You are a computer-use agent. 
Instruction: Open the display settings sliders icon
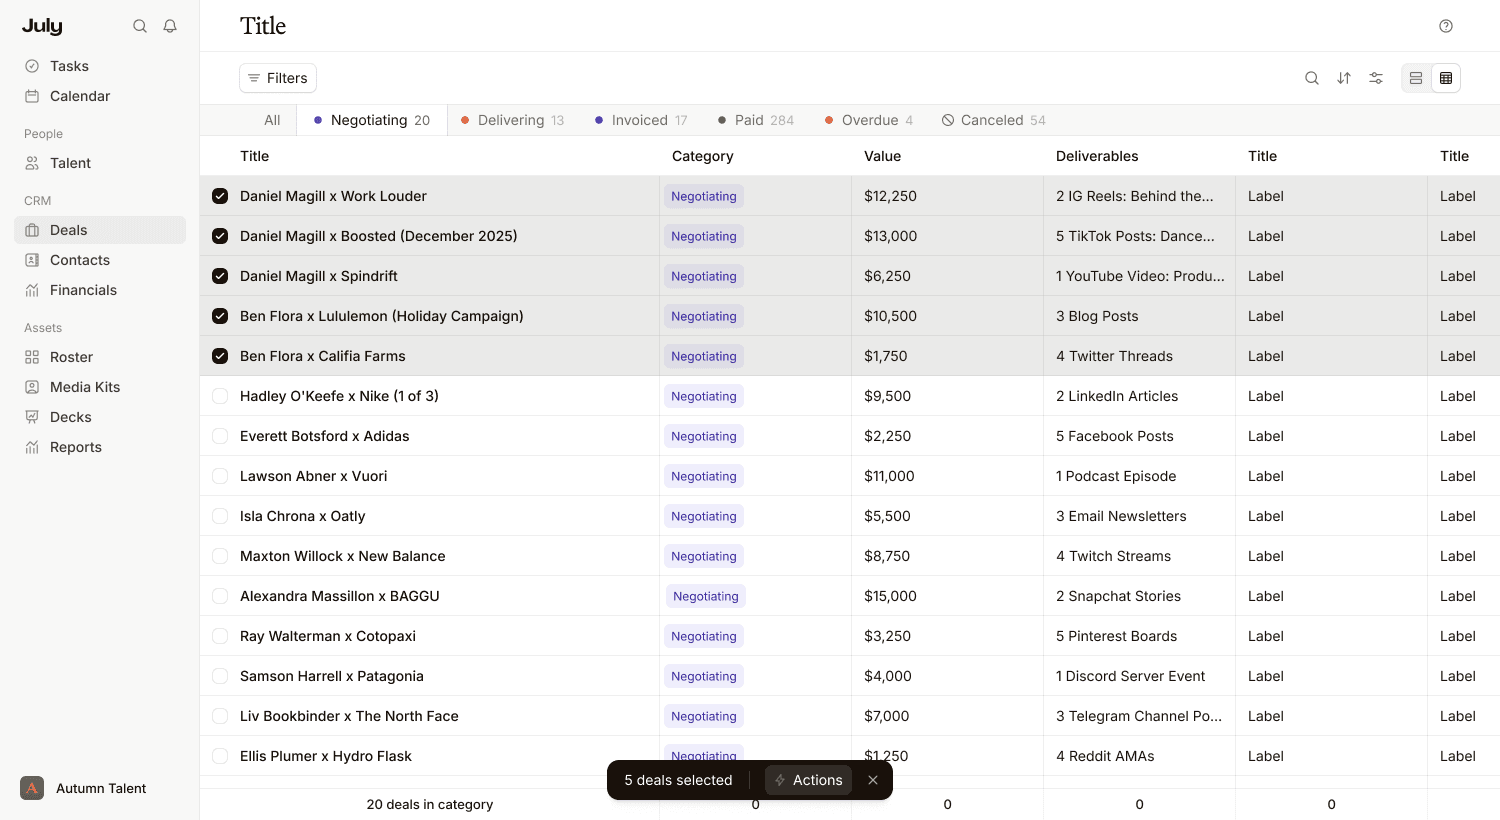(x=1376, y=78)
